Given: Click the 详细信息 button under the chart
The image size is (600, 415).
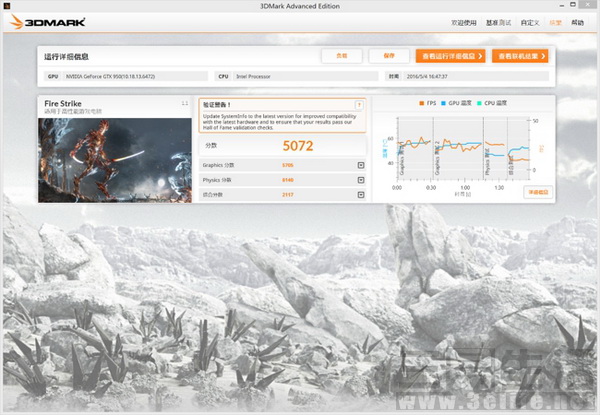Looking at the screenshot, I should (x=538, y=192).
